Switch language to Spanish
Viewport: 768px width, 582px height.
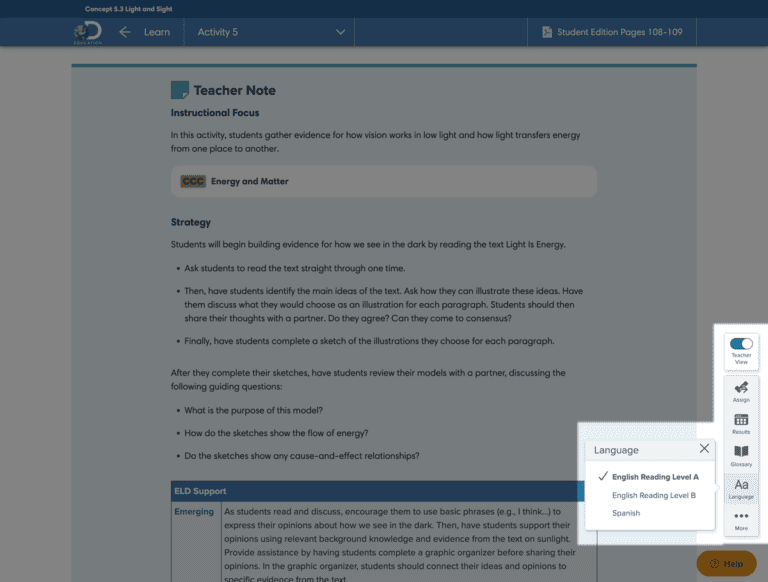626,513
